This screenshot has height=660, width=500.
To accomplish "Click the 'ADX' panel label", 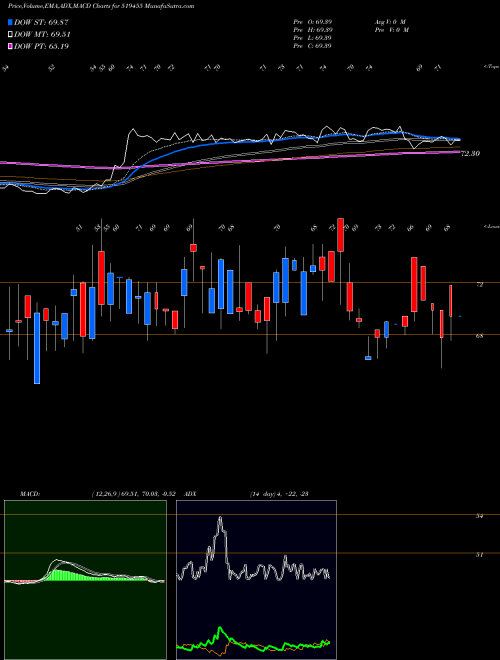I will pyautogui.click(x=190, y=494).
